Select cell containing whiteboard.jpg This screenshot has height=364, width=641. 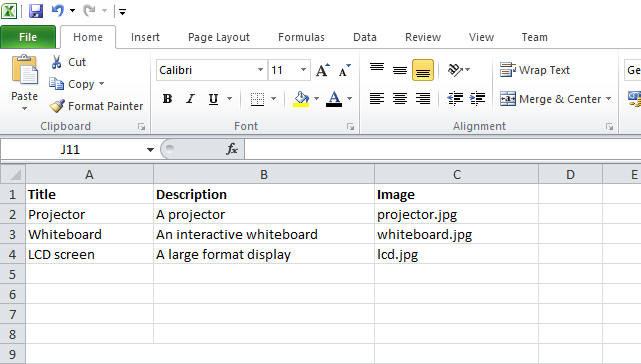[x=457, y=234]
